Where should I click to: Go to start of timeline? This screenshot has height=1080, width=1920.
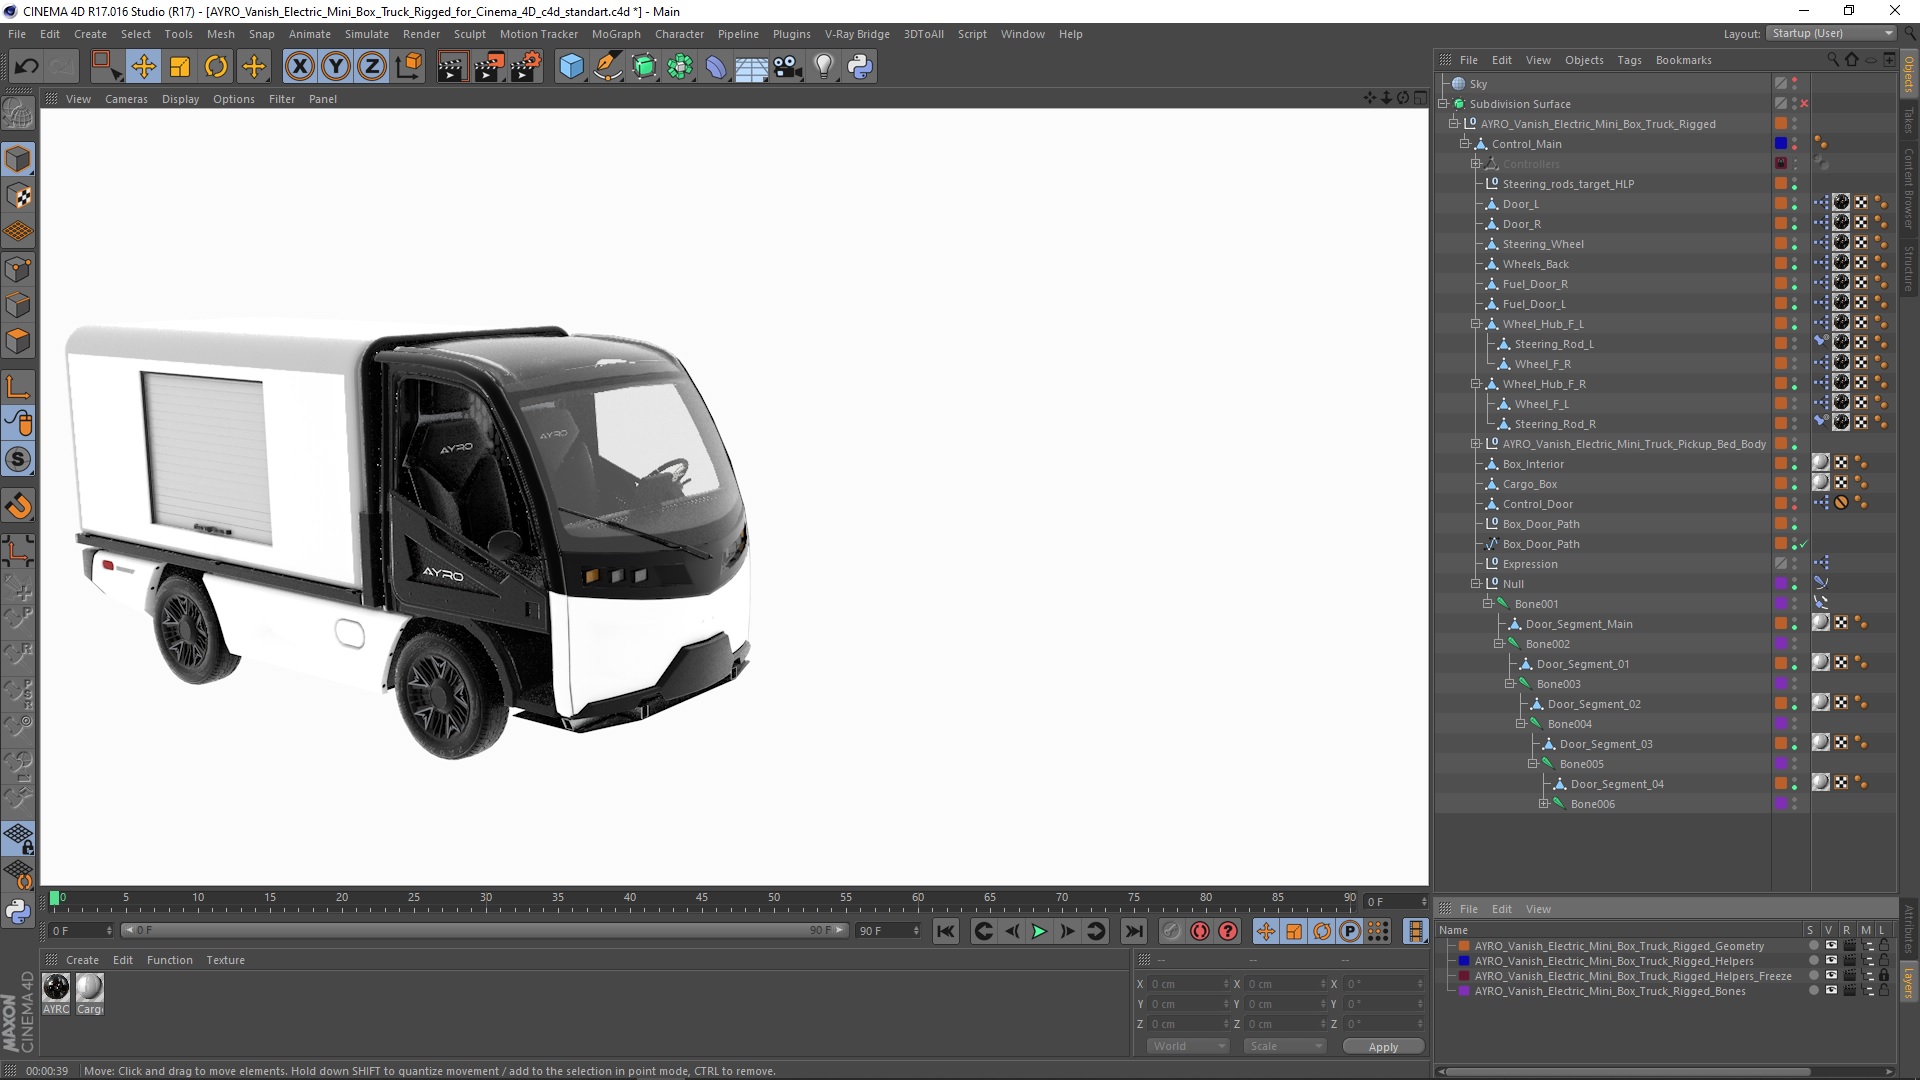[946, 931]
